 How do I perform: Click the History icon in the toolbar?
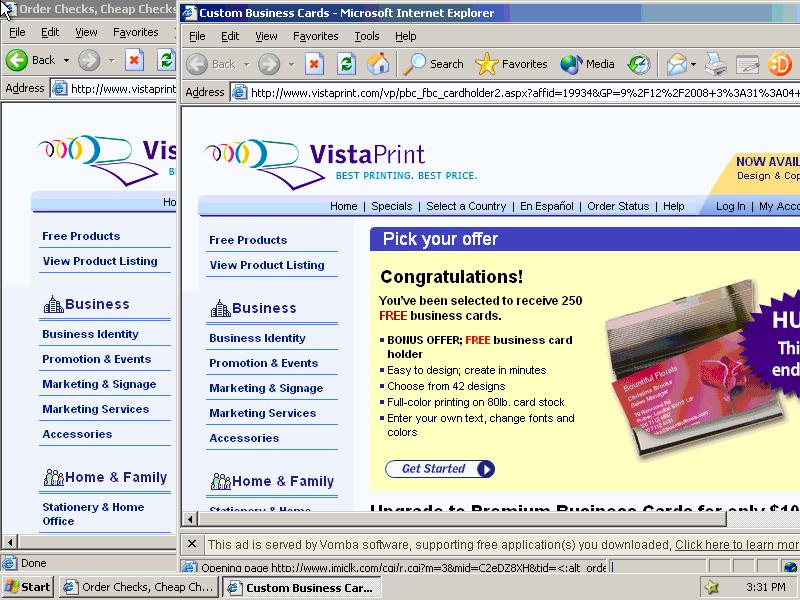[x=639, y=64]
